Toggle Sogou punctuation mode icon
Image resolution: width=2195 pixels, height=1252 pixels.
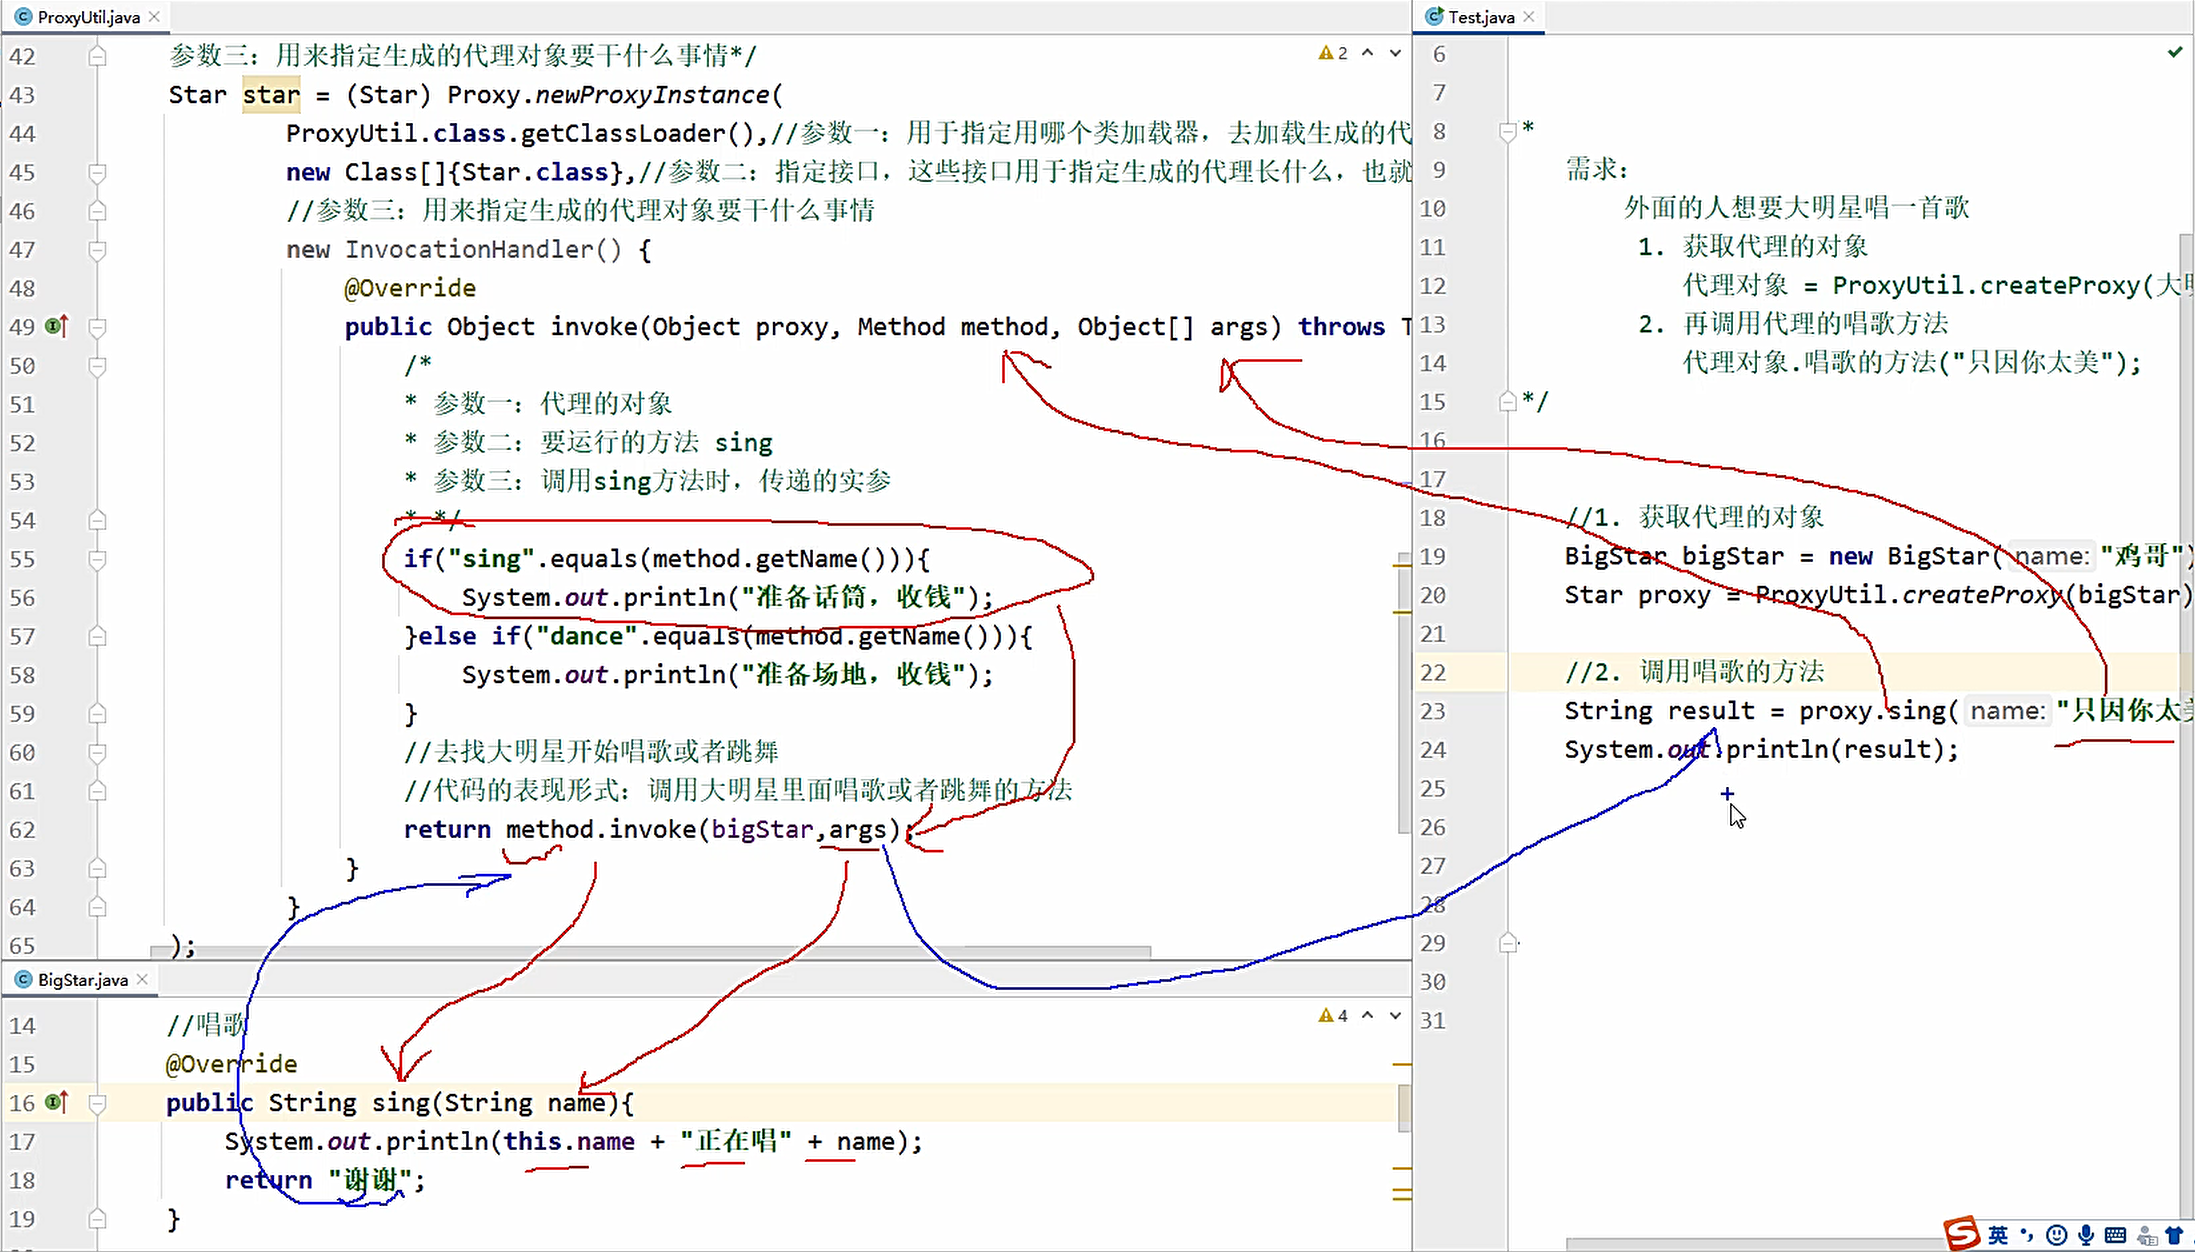tap(2027, 1236)
